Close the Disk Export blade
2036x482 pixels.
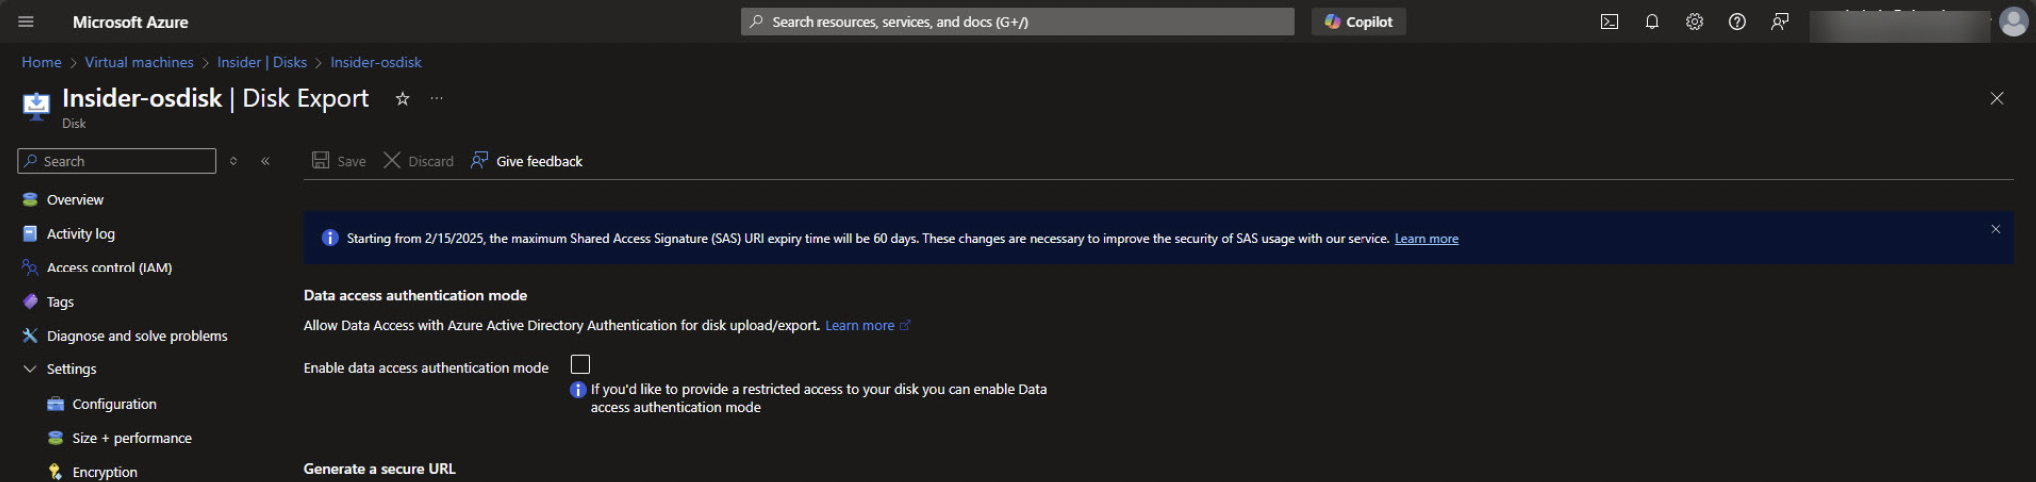coord(1996,98)
